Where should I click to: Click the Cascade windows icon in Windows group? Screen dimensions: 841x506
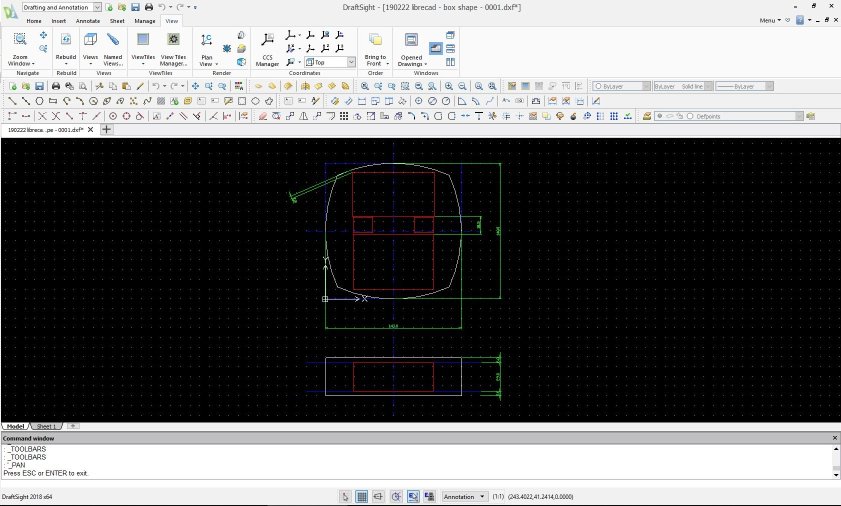pos(450,35)
